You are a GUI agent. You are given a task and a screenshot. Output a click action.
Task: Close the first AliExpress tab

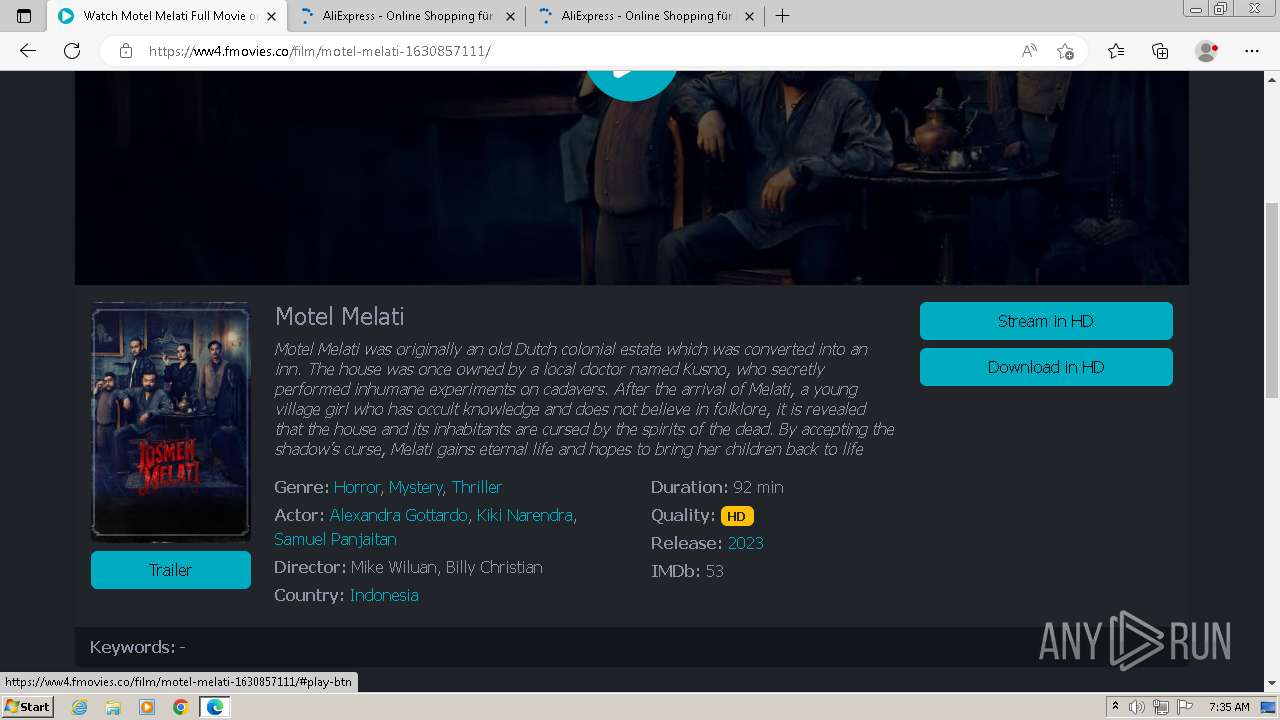point(511,16)
